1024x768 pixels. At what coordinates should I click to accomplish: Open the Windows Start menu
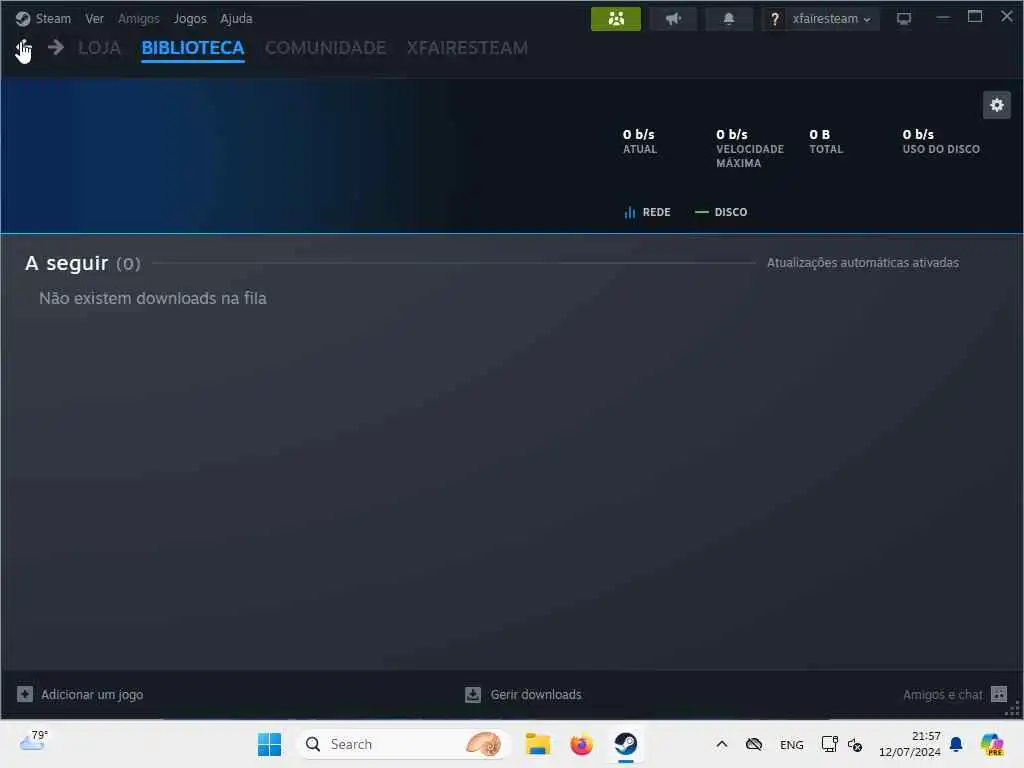coord(269,744)
